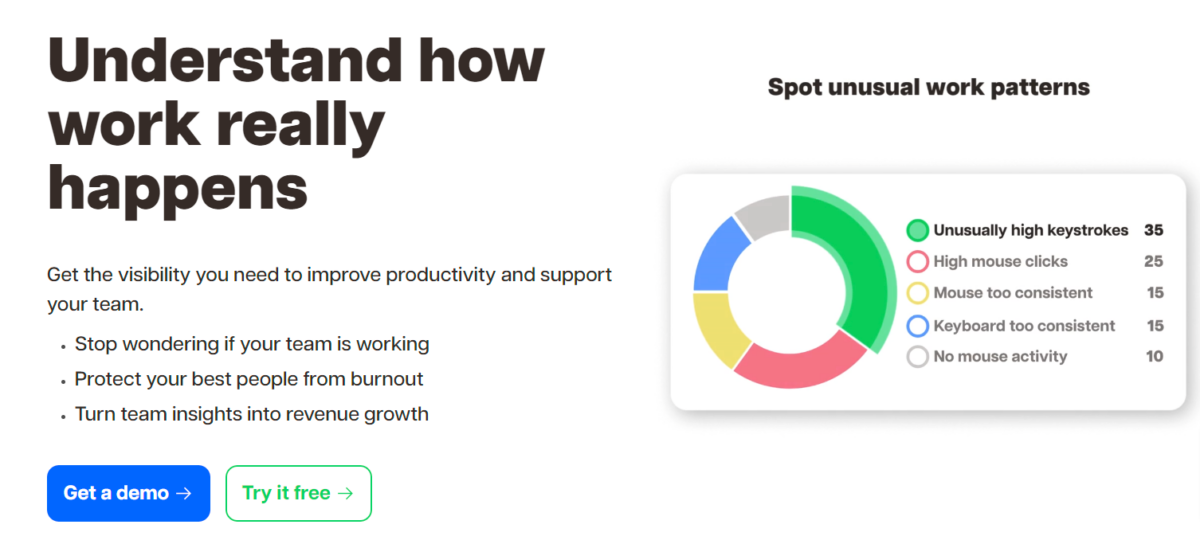
Task: Click the Spot unusual work patterns title
Action: 928,88
